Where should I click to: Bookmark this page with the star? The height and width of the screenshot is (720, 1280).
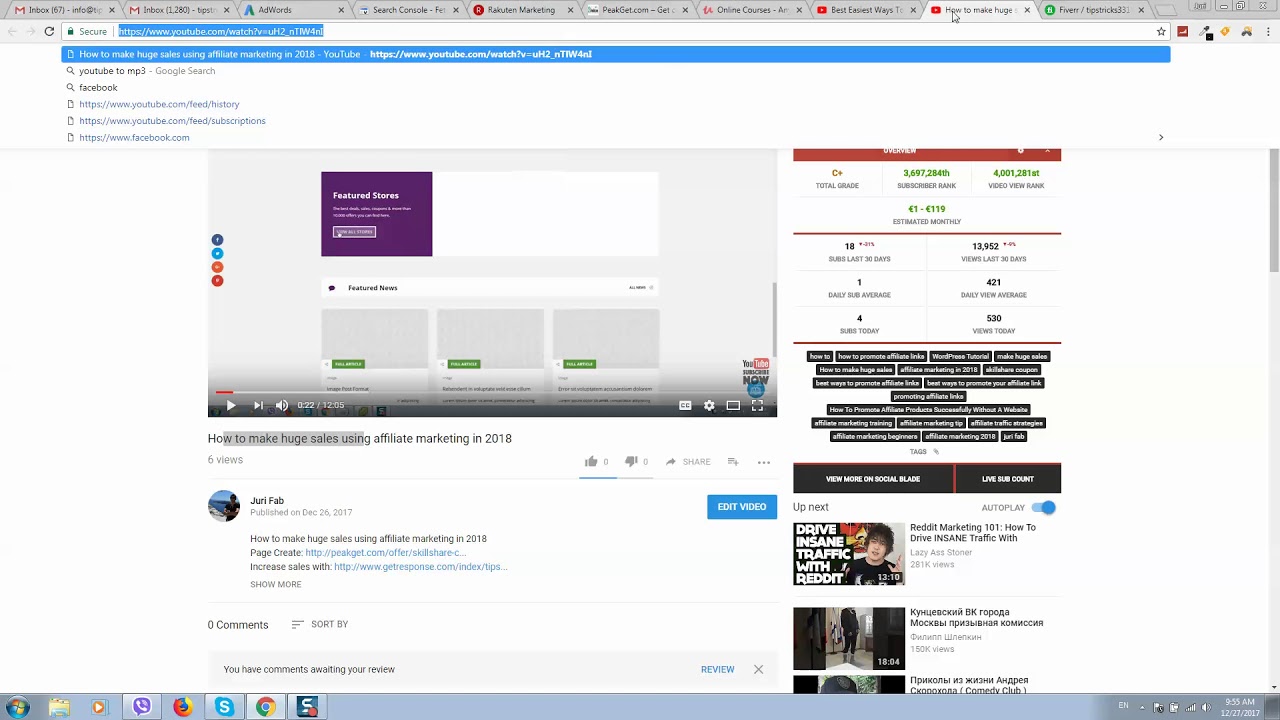[1161, 31]
